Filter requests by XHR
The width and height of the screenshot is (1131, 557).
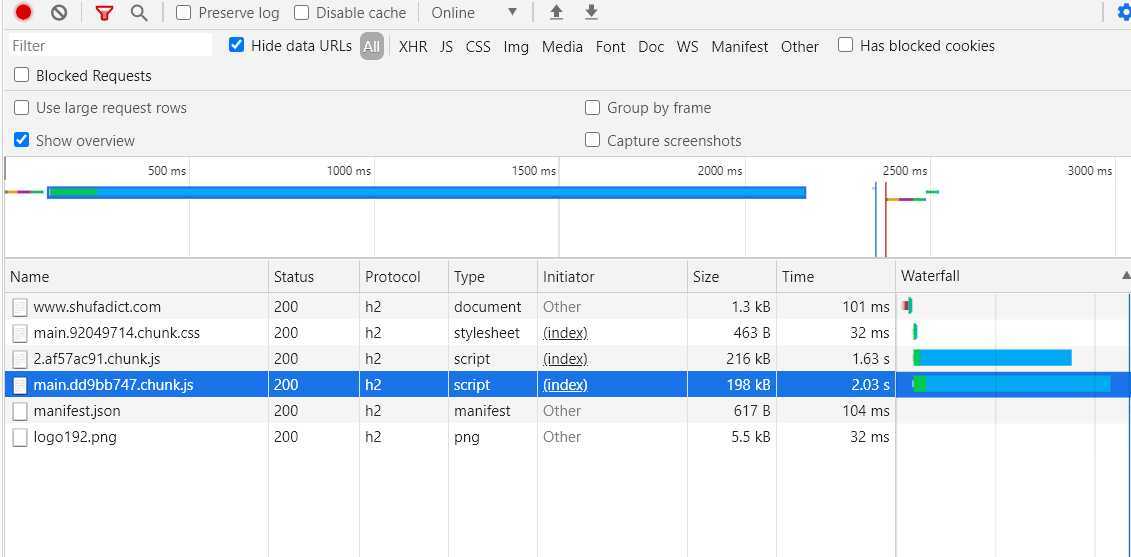point(413,46)
